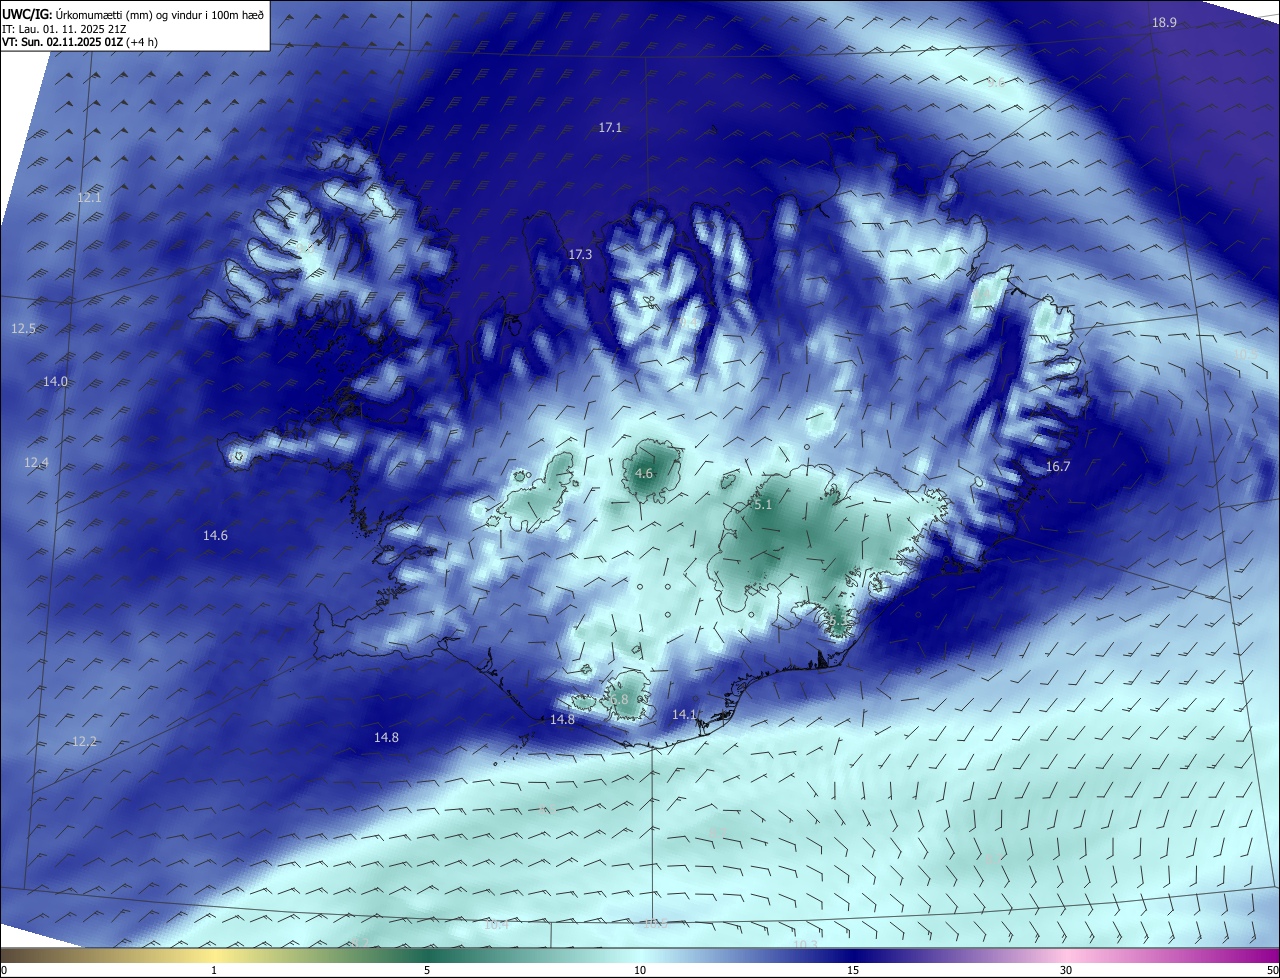Select the 17.3 value label
Viewport: 1280px width, 978px height.
click(580, 255)
